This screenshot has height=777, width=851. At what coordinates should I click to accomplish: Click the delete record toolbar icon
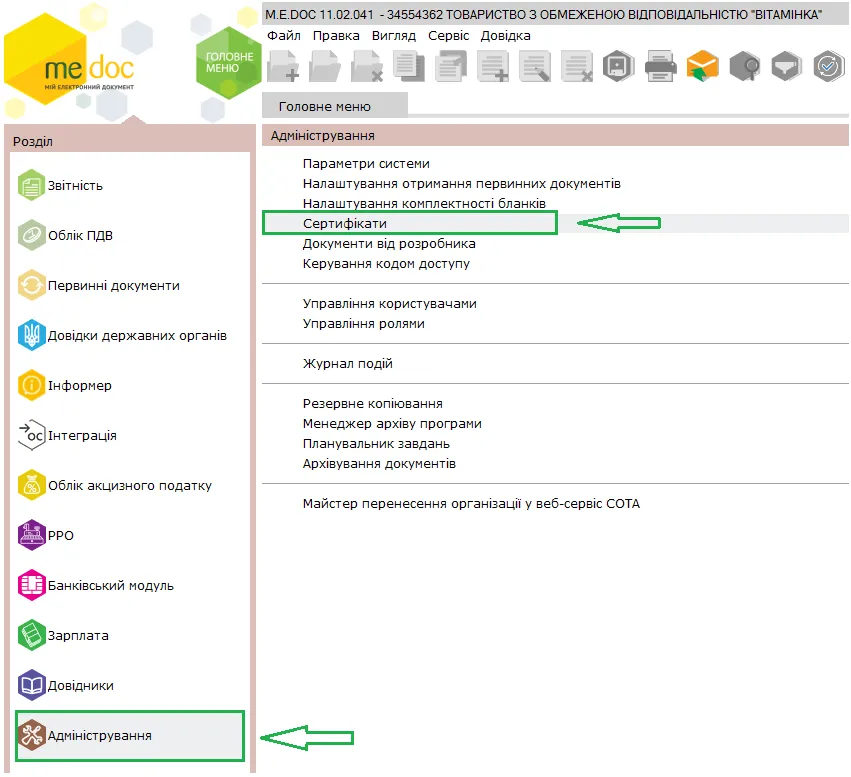click(577, 66)
